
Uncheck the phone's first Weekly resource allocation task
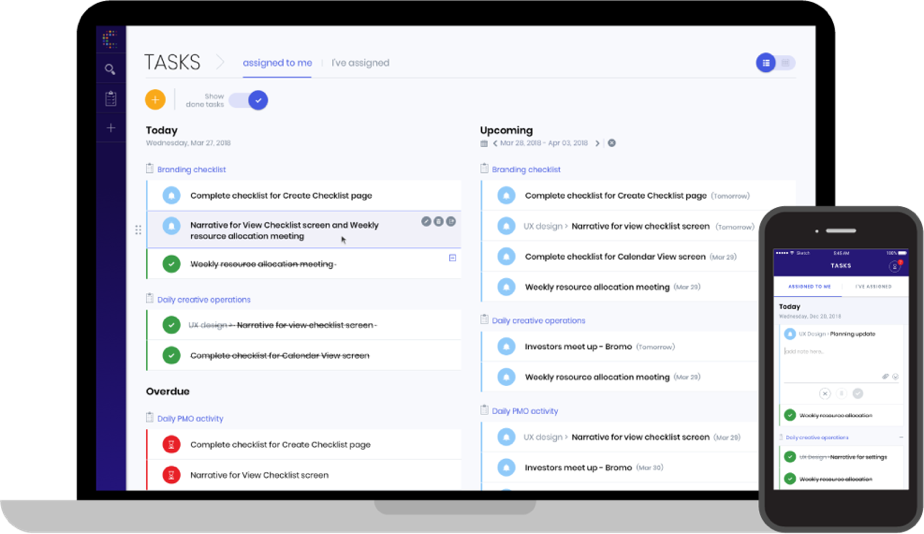tap(790, 416)
